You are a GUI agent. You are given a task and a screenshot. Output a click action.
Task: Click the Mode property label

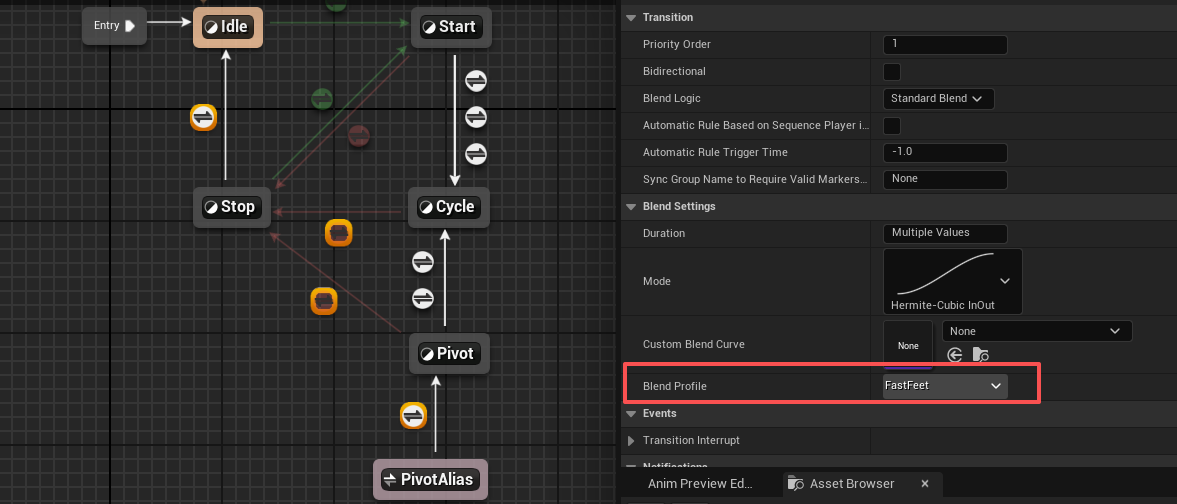(x=657, y=281)
